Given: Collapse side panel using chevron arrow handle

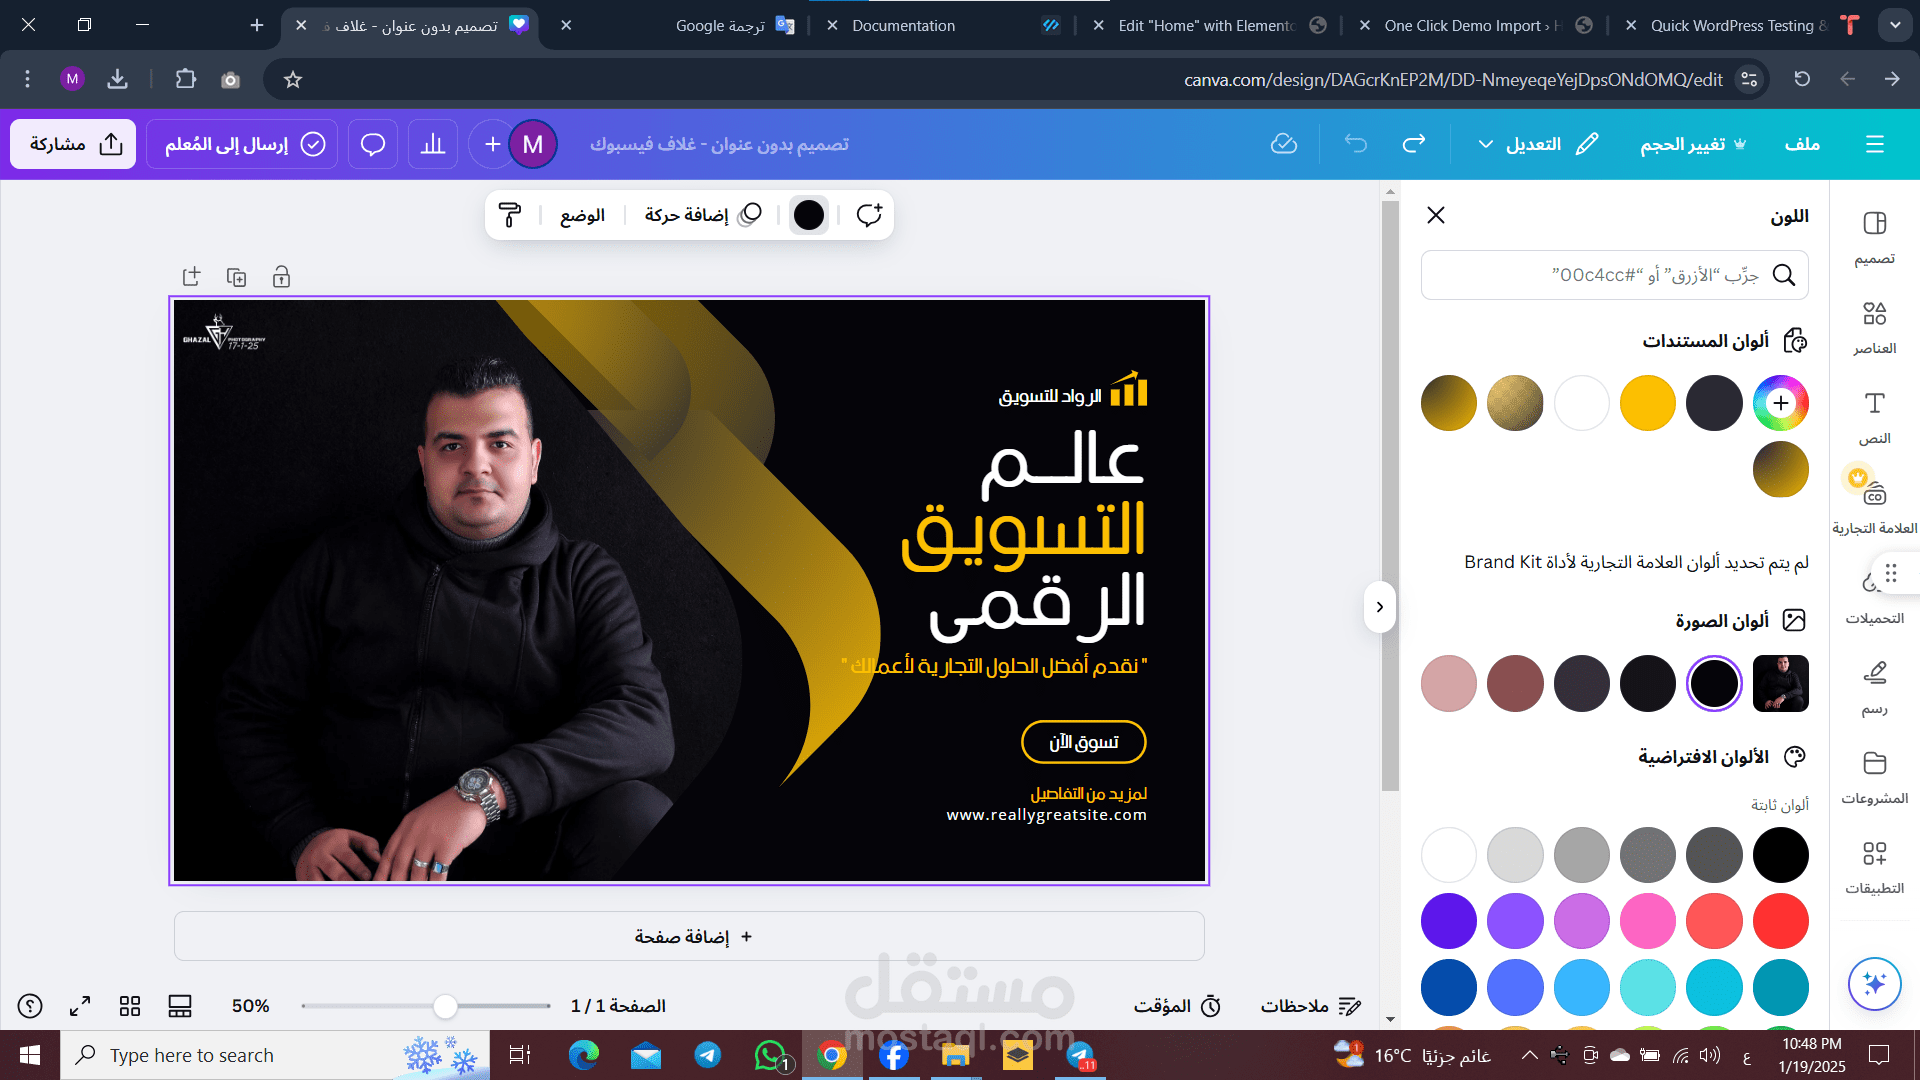Looking at the screenshot, I should point(1379,607).
